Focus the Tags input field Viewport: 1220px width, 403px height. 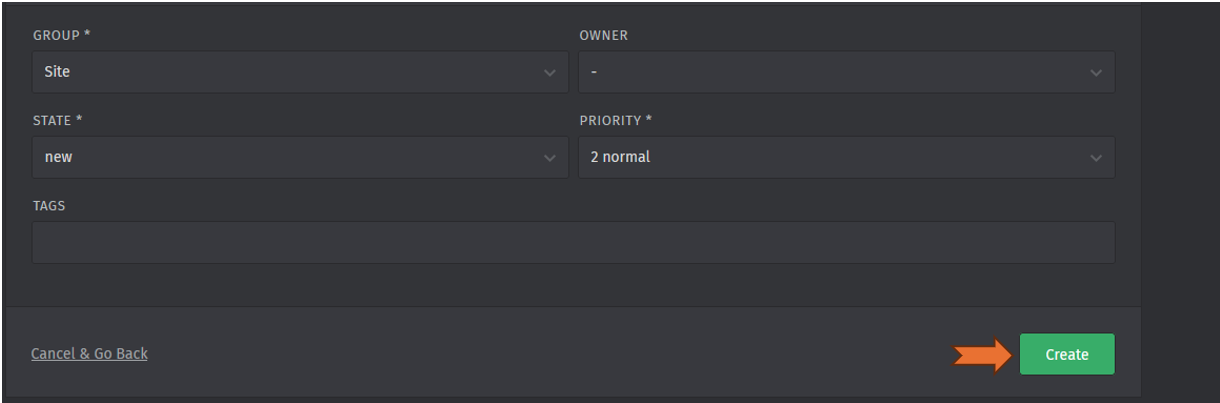pos(573,243)
